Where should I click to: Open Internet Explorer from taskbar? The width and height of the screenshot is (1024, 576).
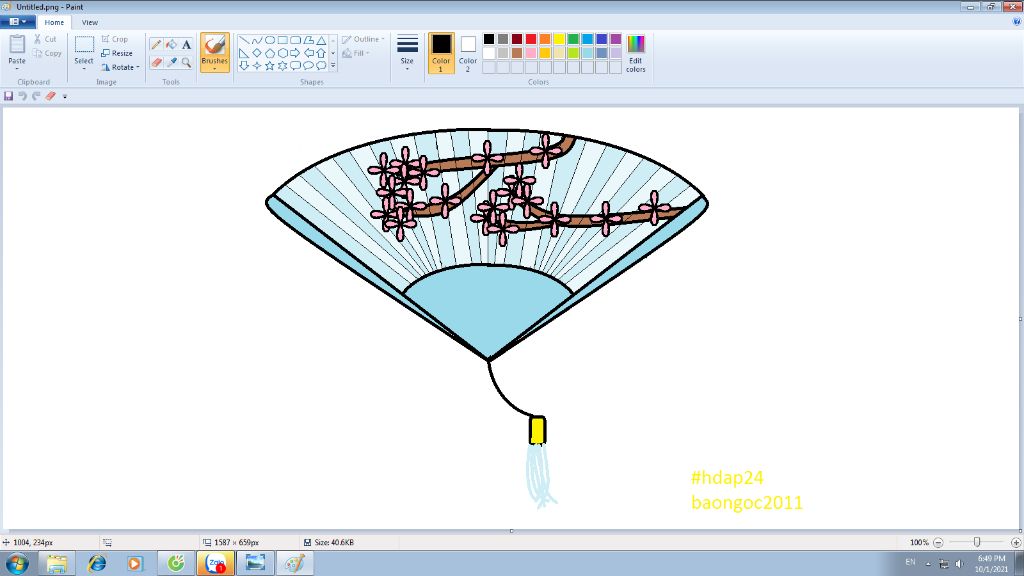(x=97, y=563)
